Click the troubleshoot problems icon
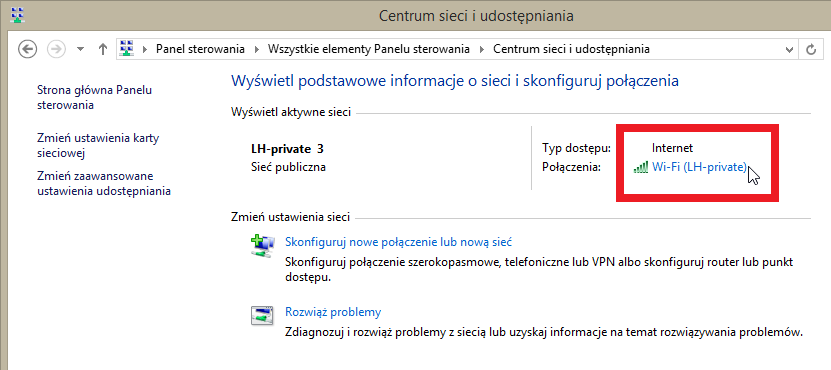The height and width of the screenshot is (370, 831). point(262,315)
